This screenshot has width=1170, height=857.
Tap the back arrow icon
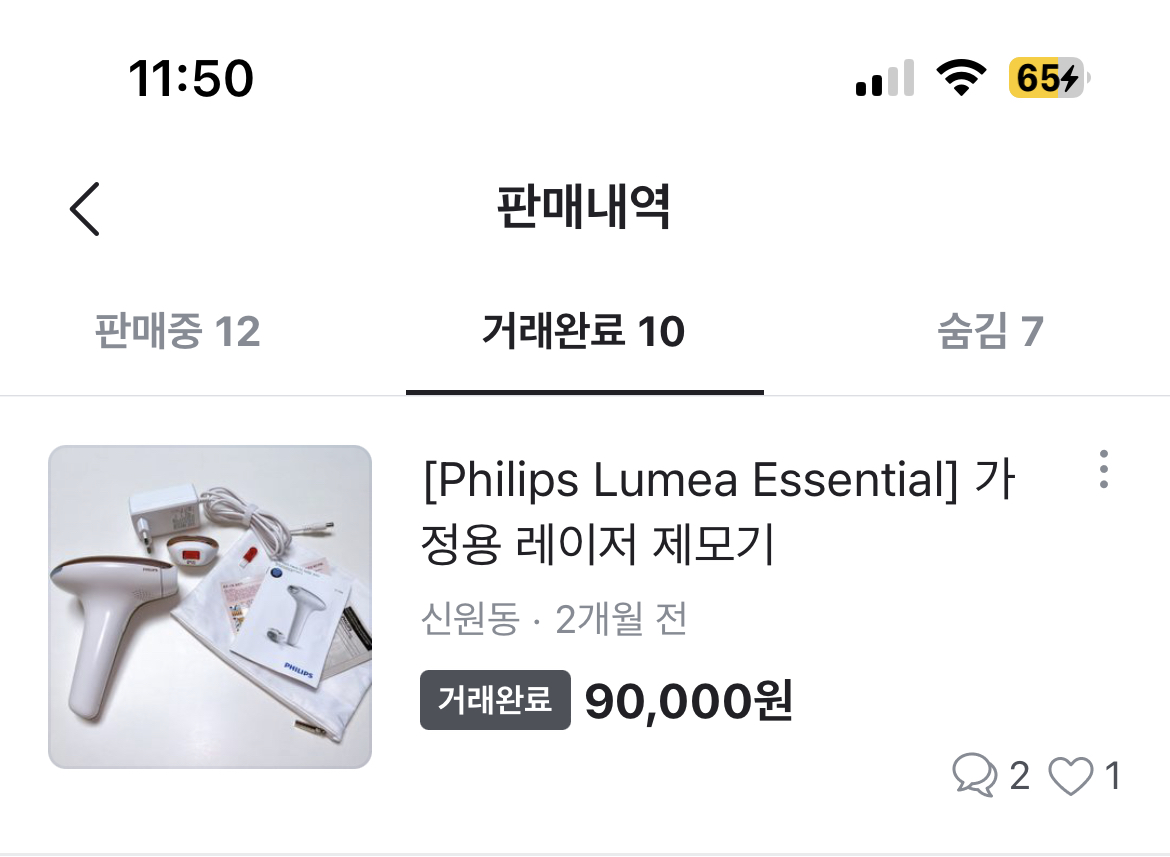[x=85, y=209]
